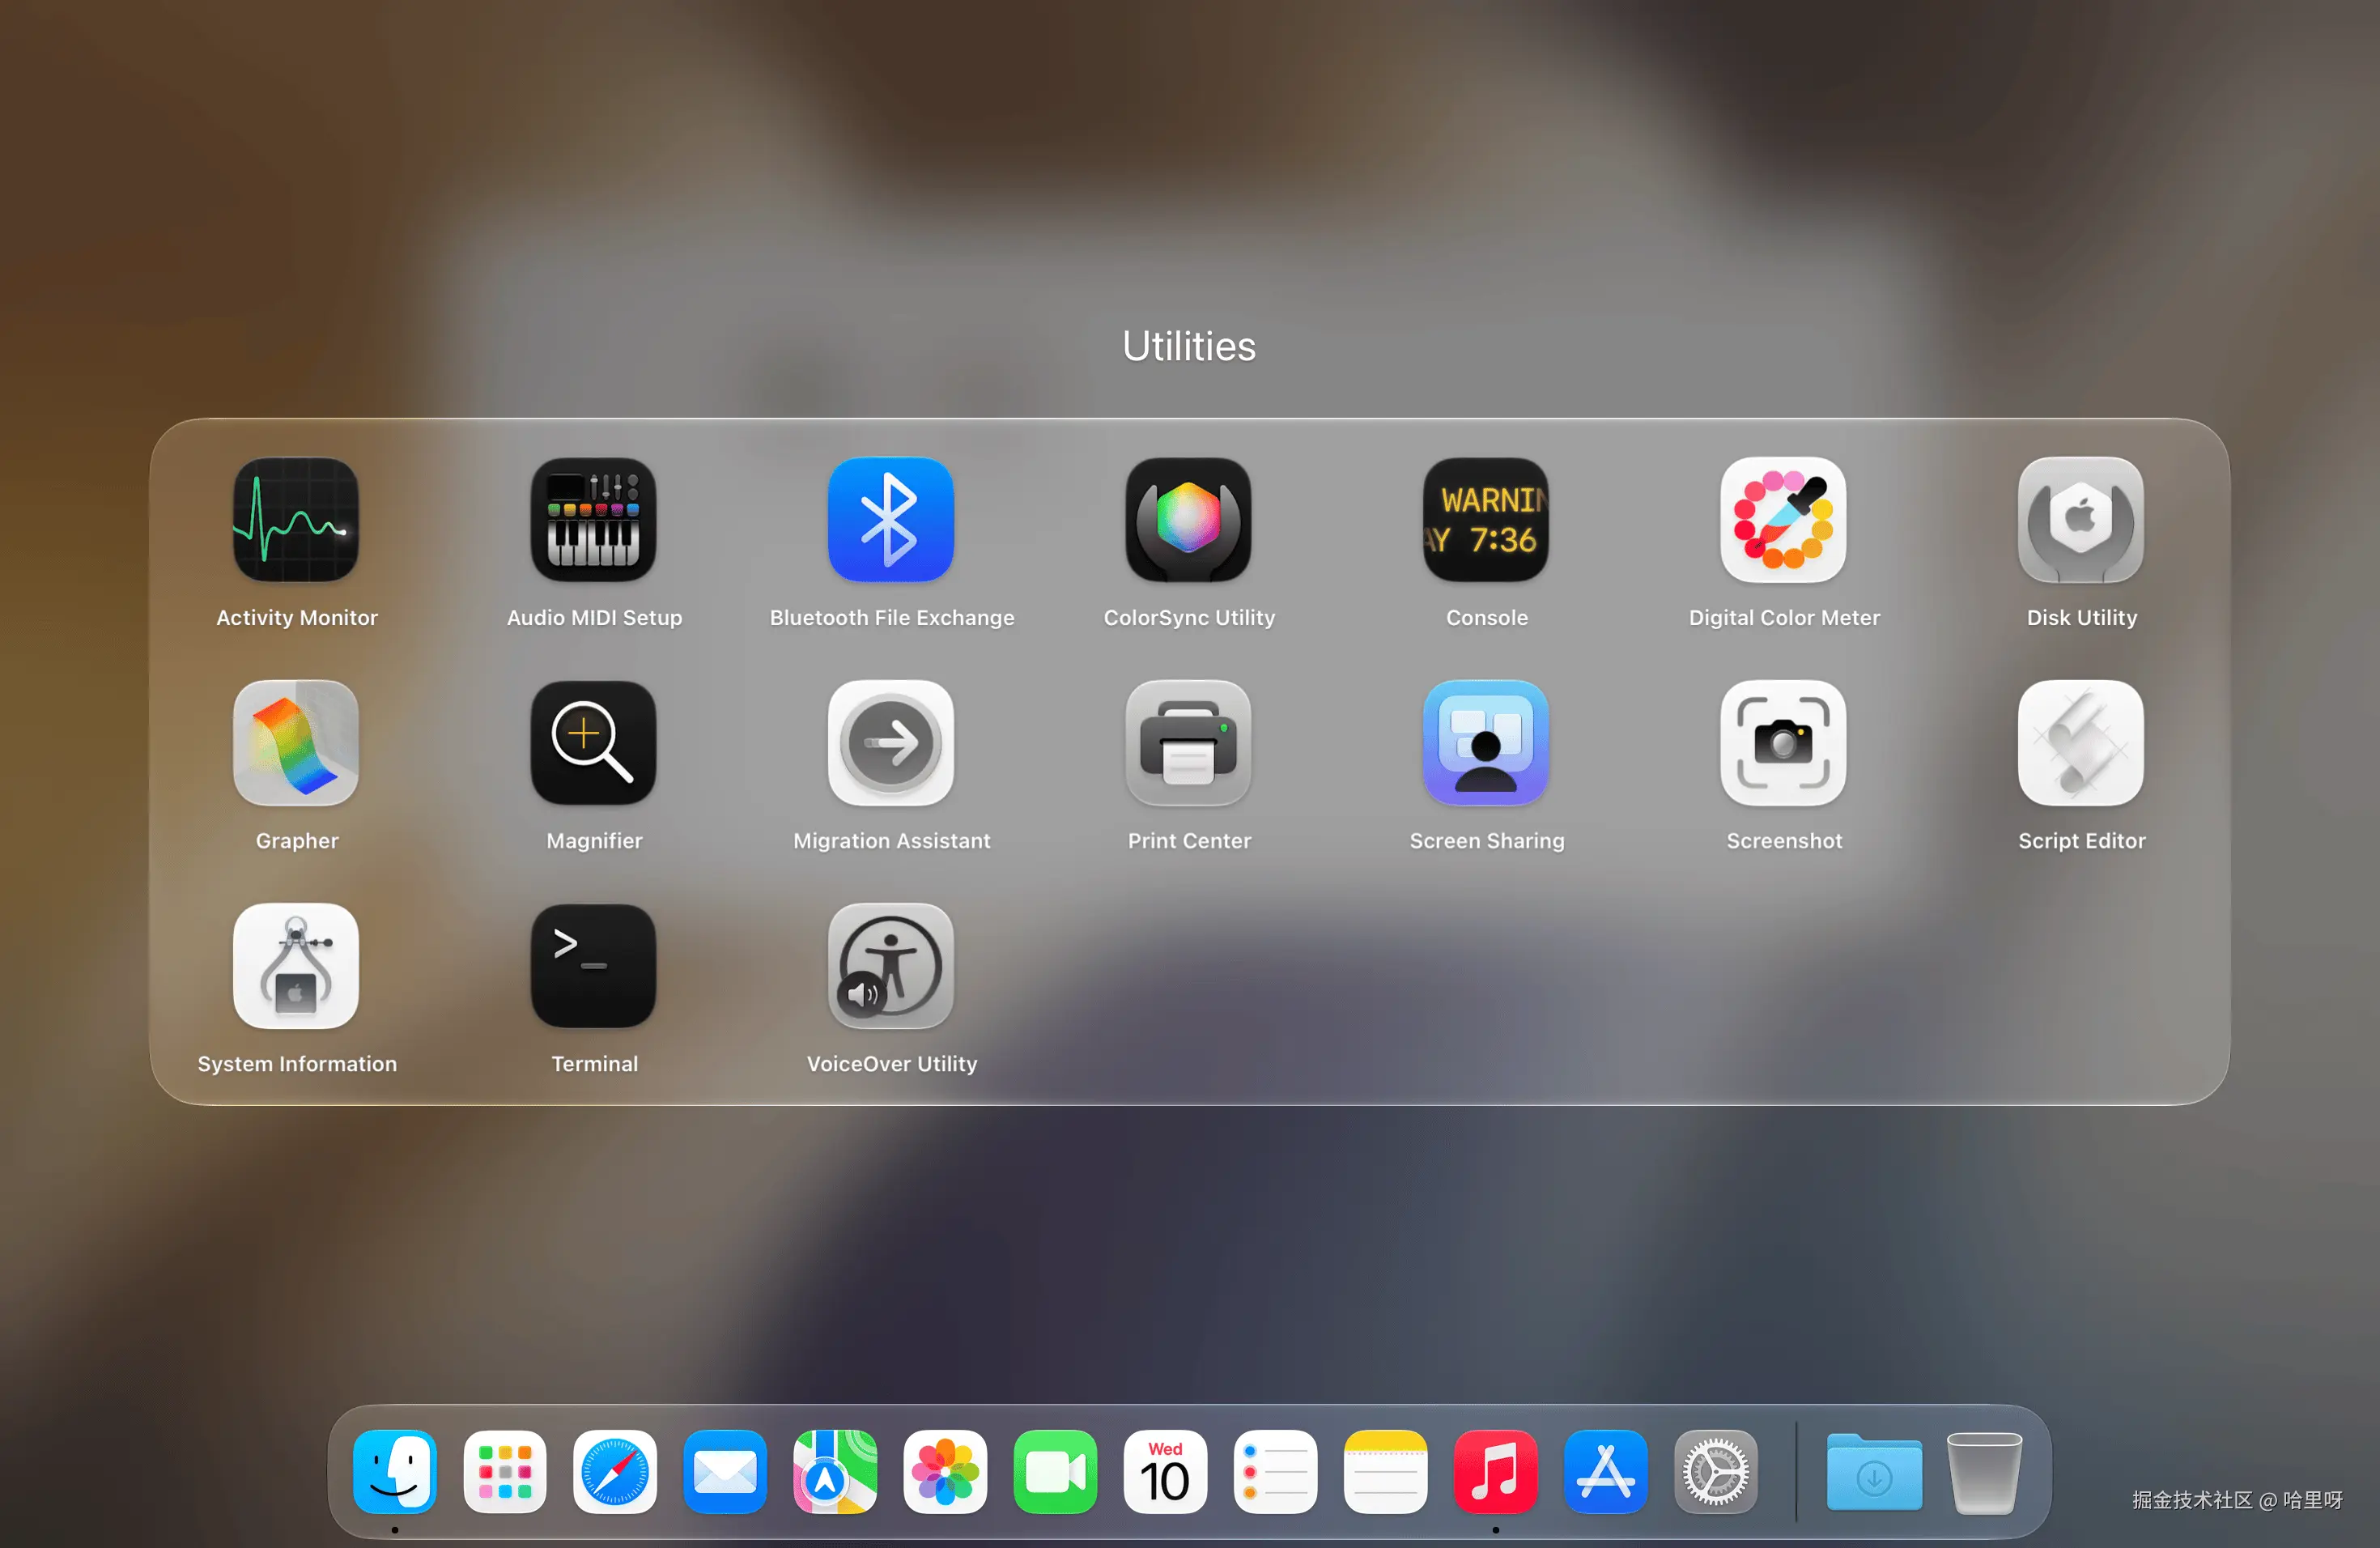The height and width of the screenshot is (1548, 2380).
Task: Click the Bluetooth File Exchange label
Action: click(x=891, y=617)
